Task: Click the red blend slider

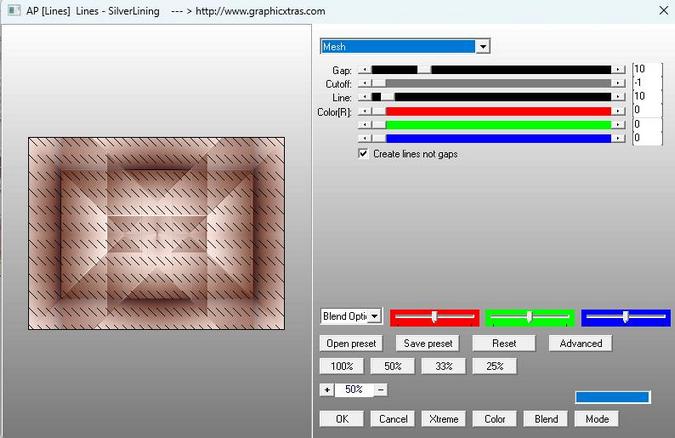Action: [x=434, y=317]
